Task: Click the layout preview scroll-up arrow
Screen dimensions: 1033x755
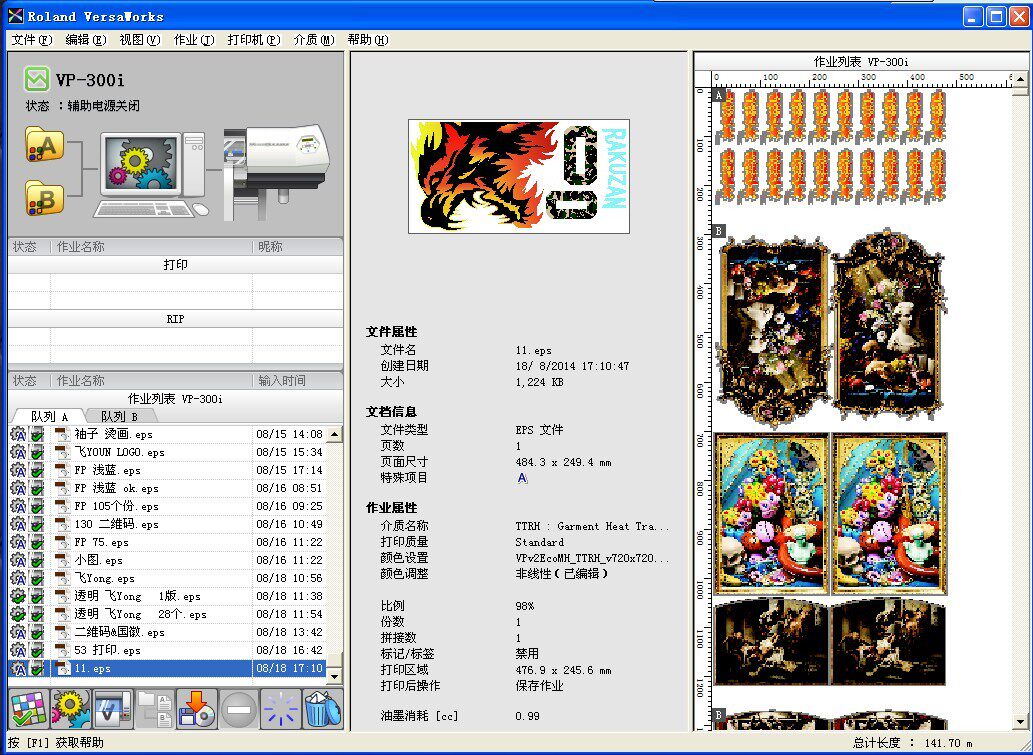Action: [x=1020, y=79]
